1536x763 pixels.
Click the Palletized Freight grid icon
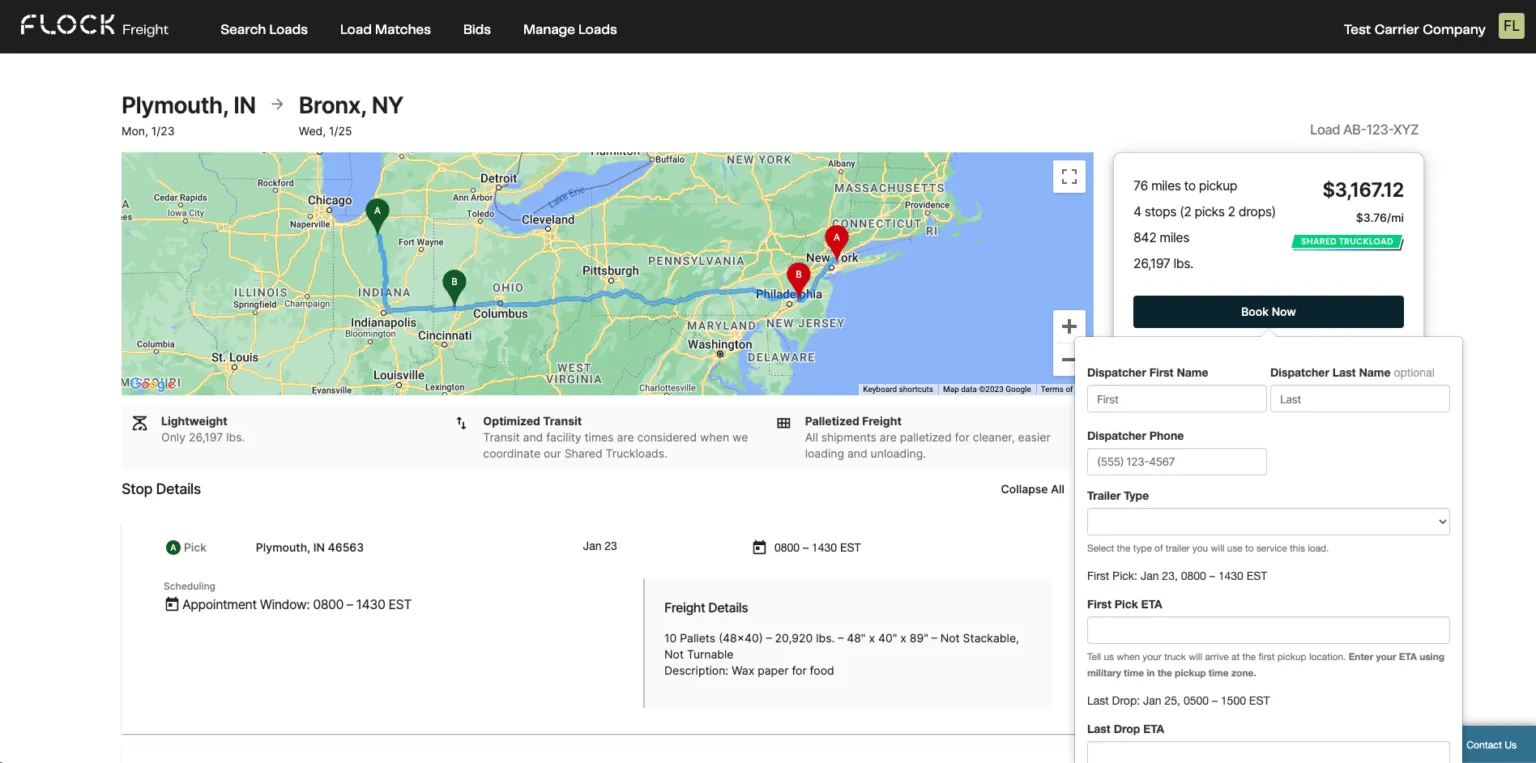tap(784, 423)
